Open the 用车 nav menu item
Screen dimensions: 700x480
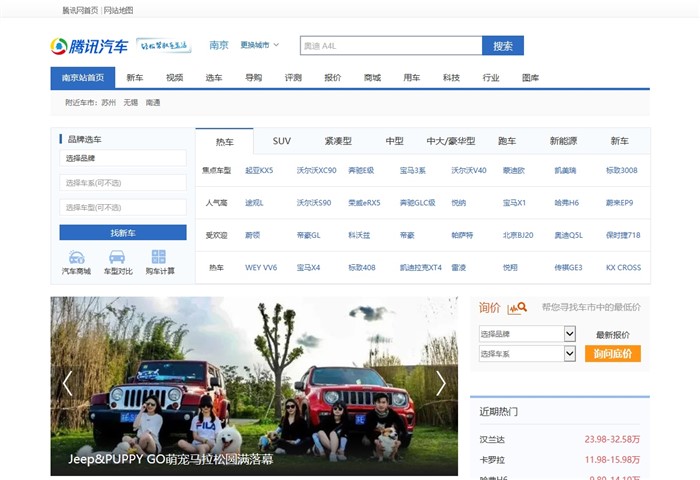[412, 78]
